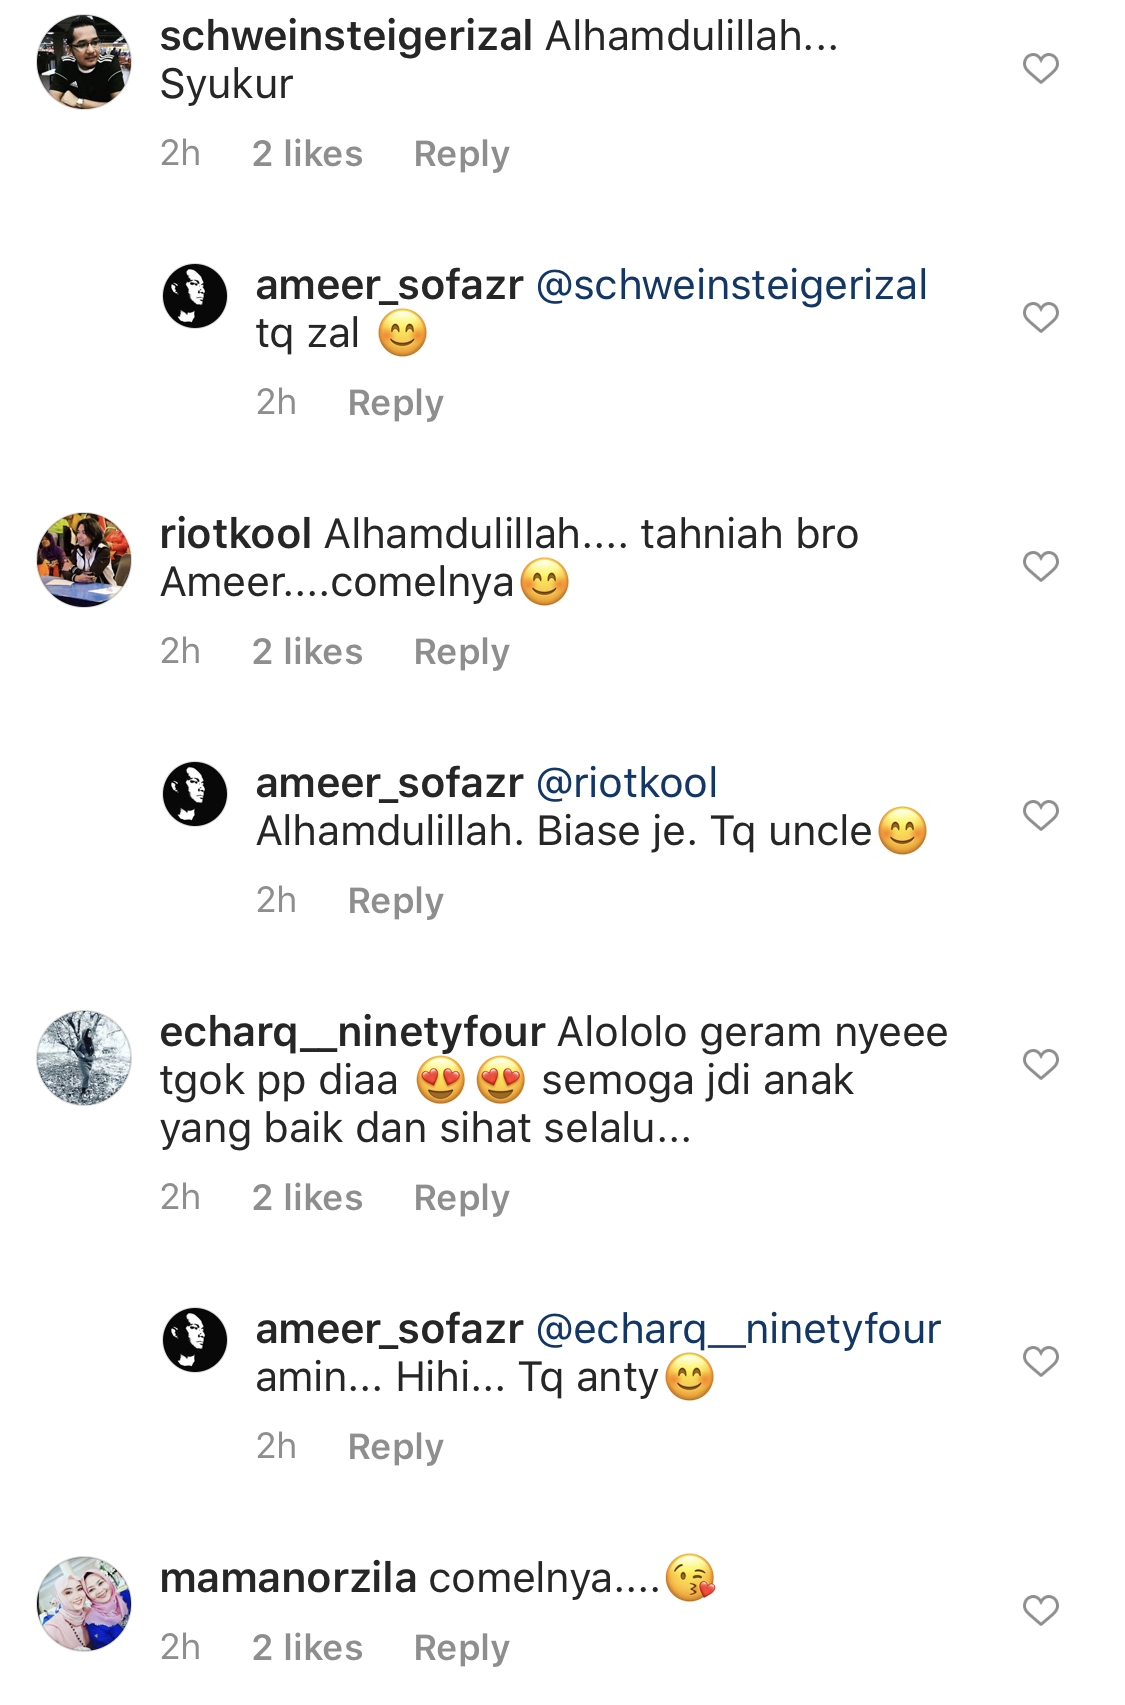The height and width of the screenshot is (1705, 1125).
Task: Open the @riotkool mention link
Action: [x=627, y=783]
